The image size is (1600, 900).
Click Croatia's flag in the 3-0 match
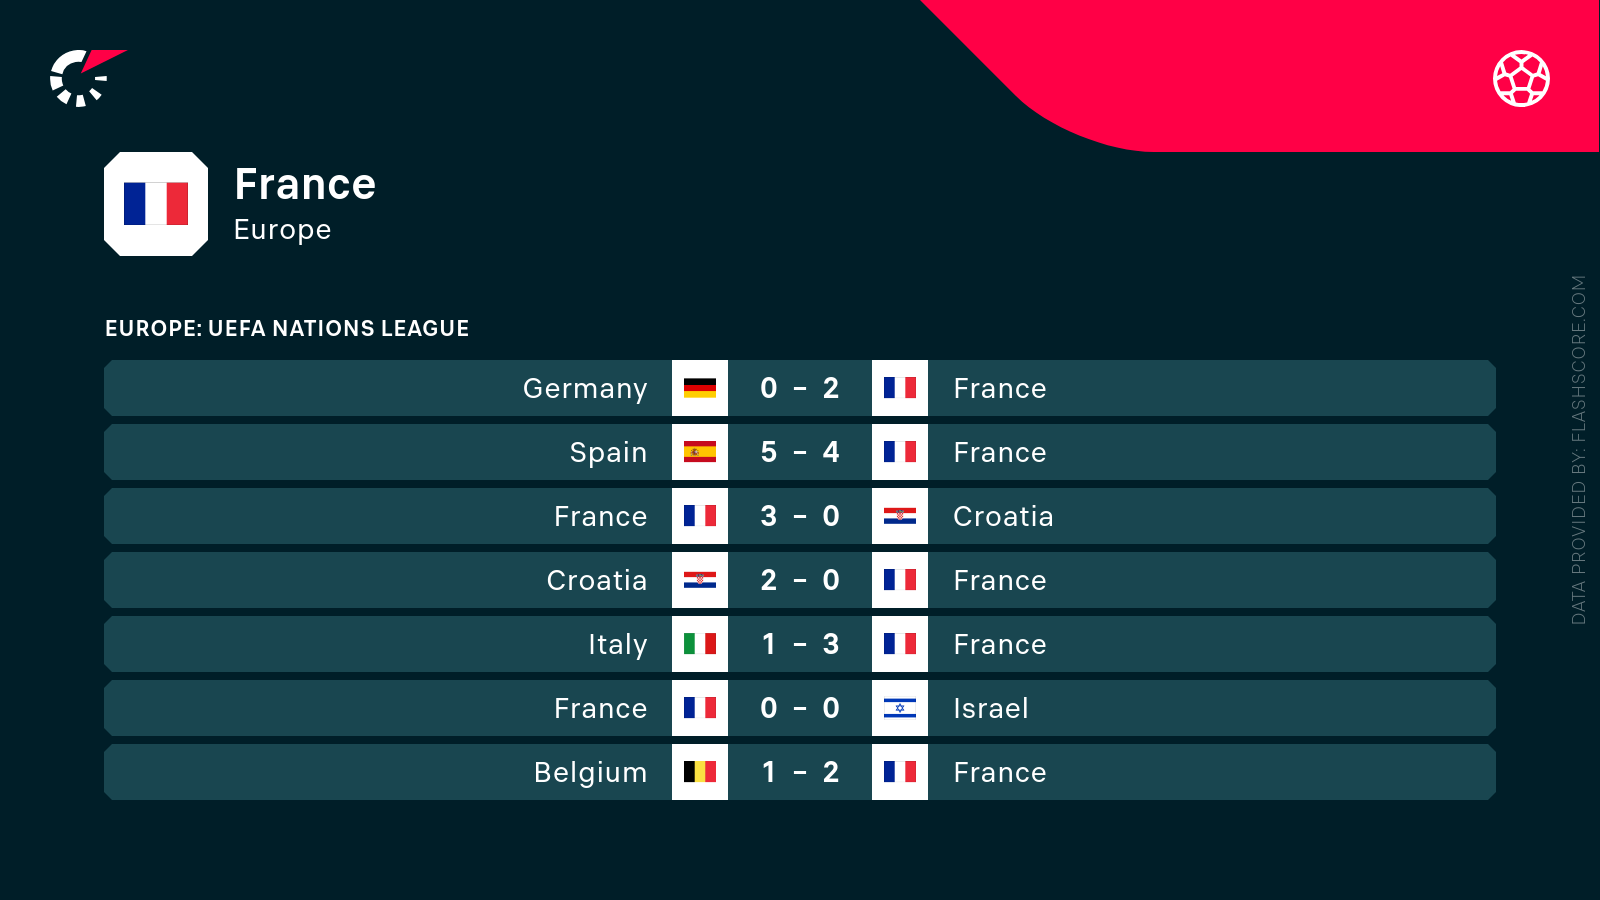[900, 516]
